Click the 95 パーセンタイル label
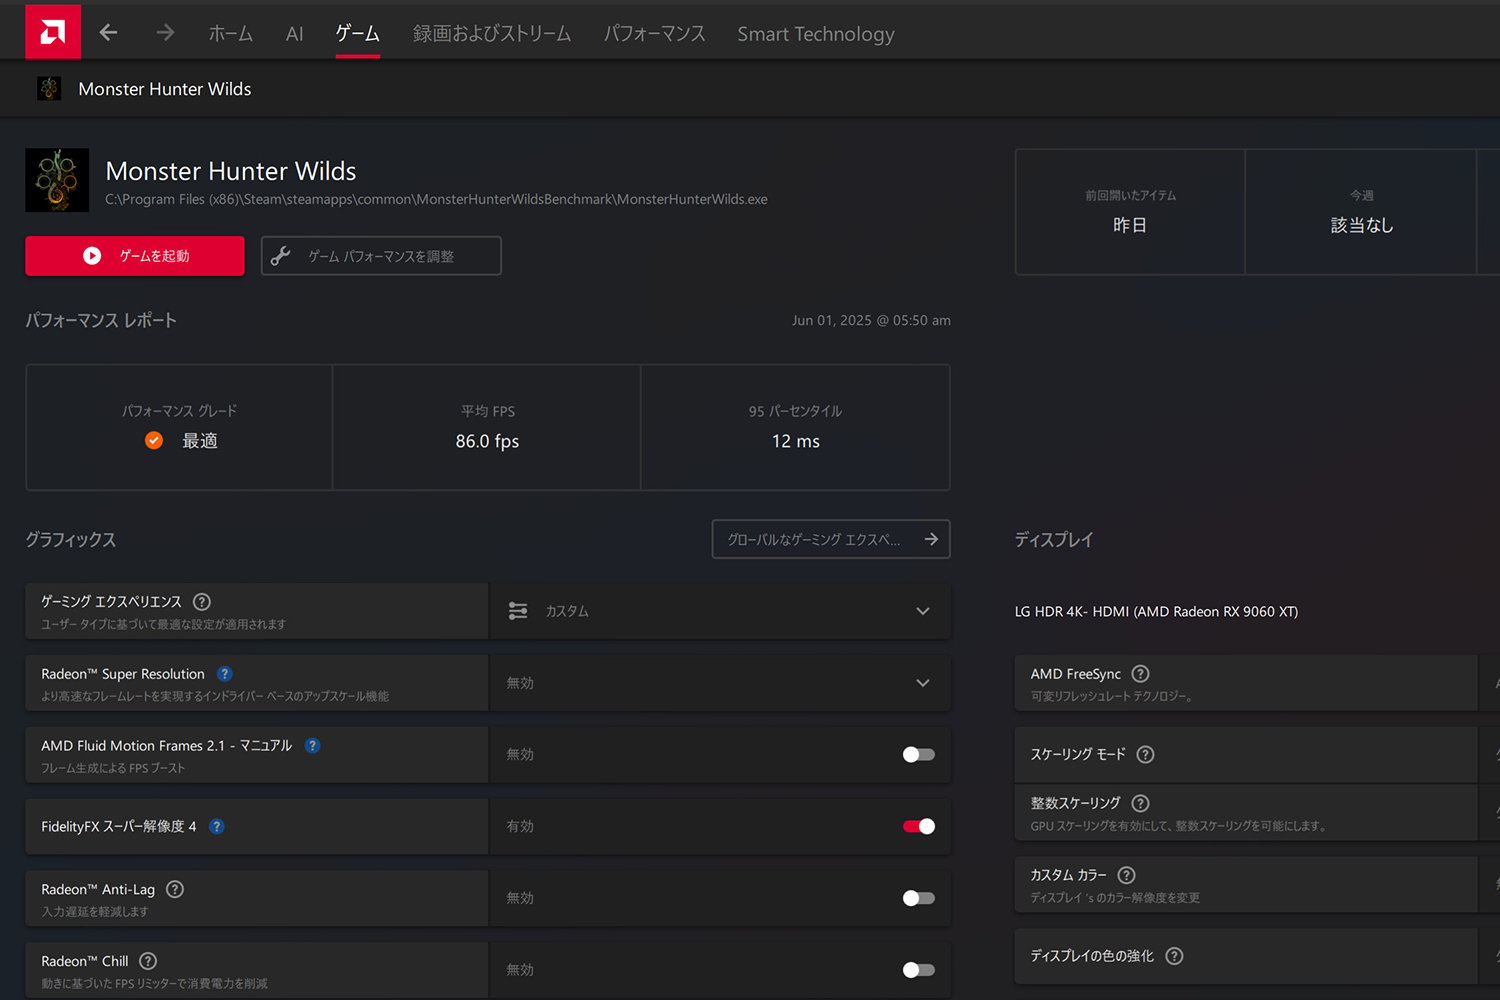 [x=796, y=411]
